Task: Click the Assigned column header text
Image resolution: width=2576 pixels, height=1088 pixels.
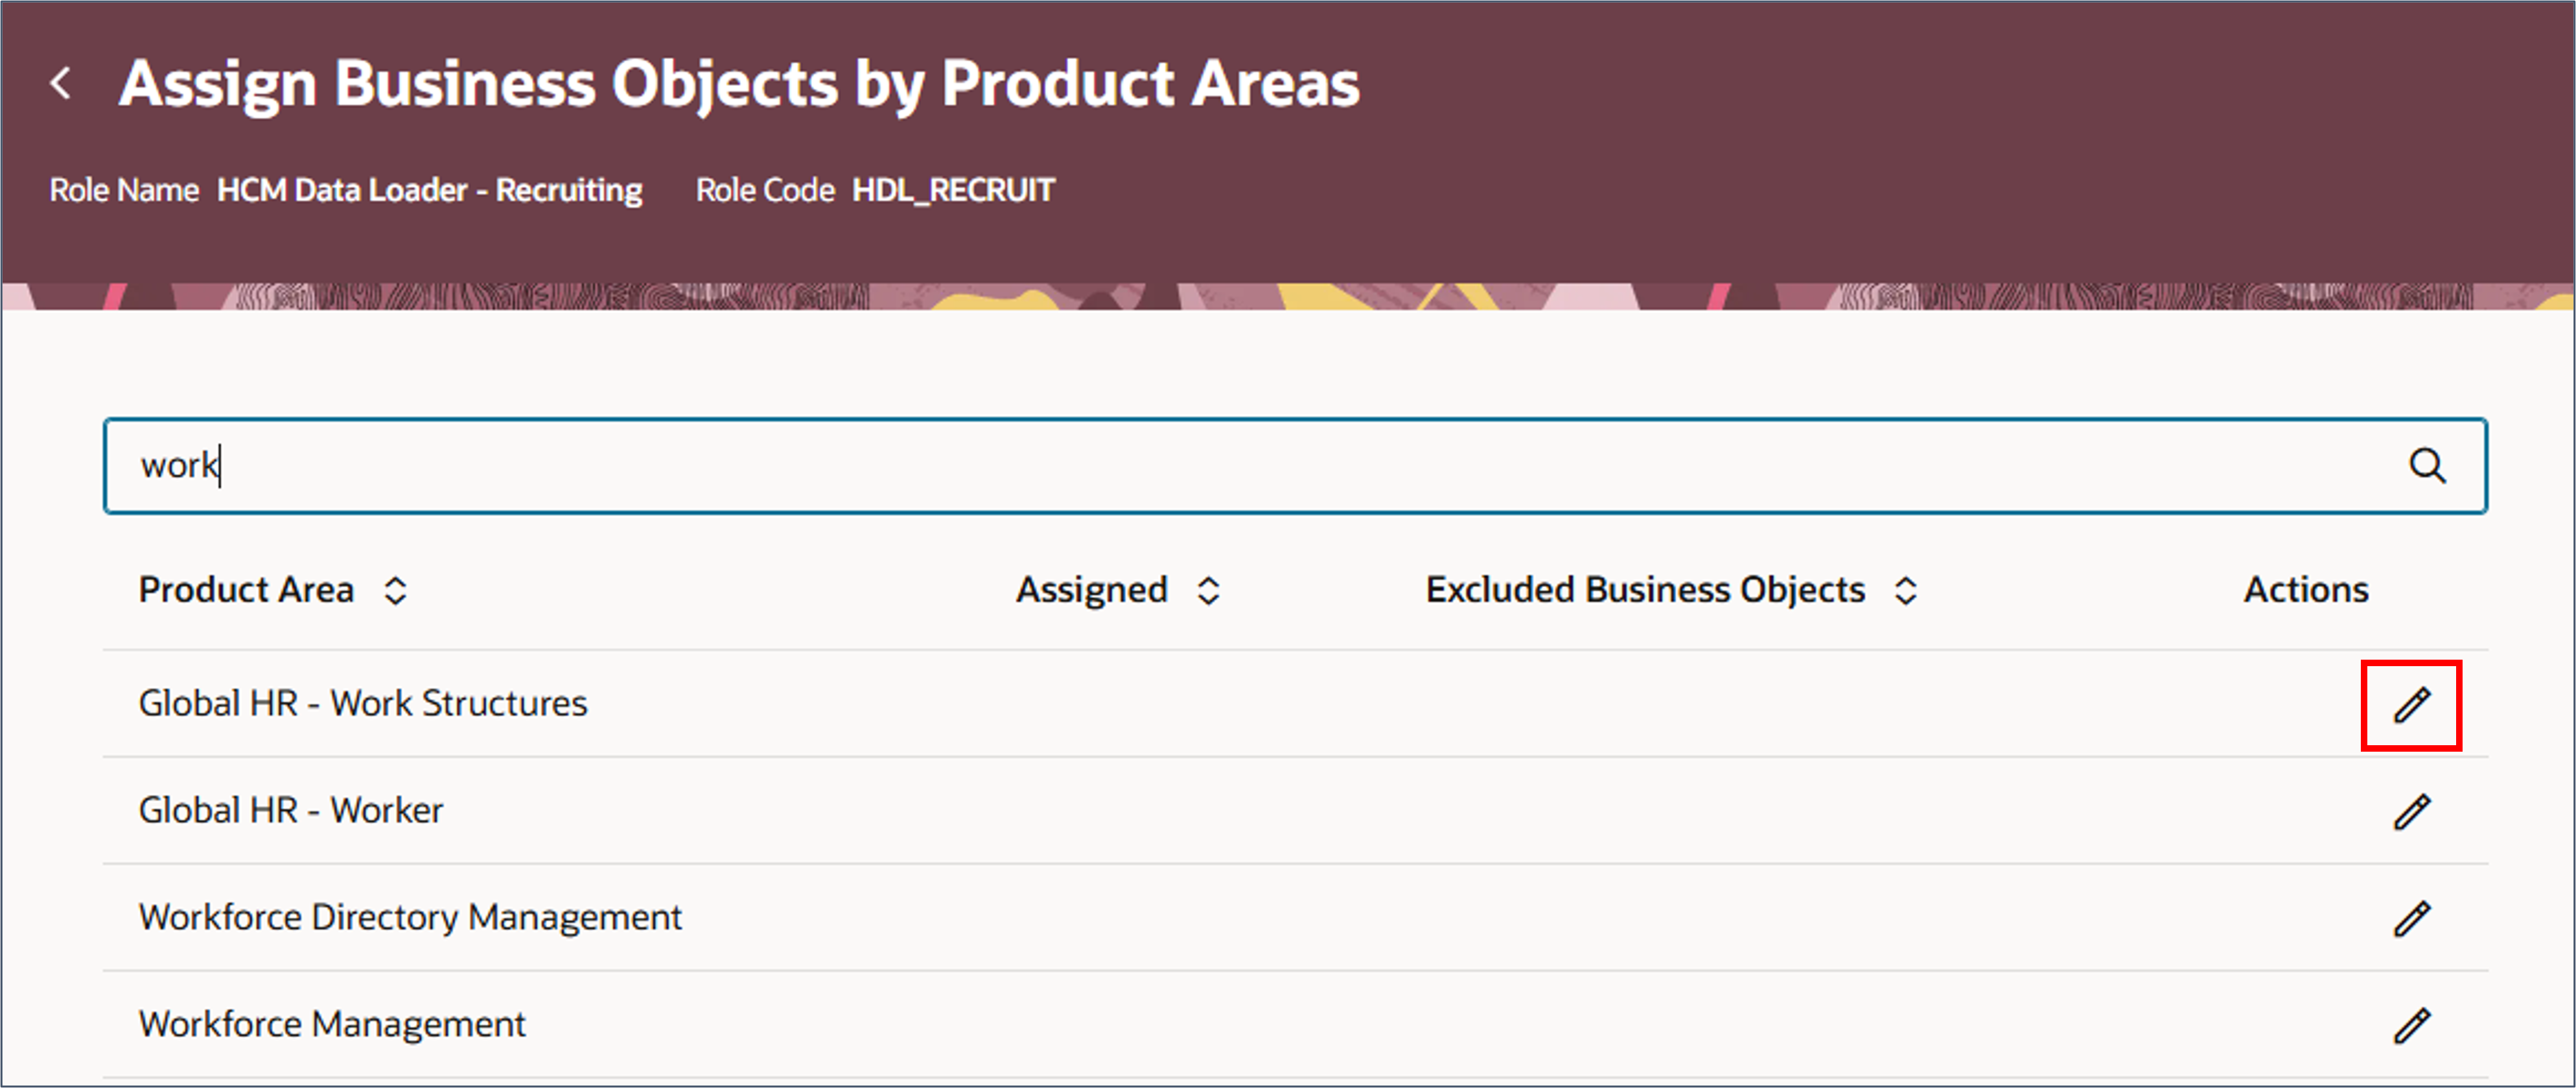Action: tap(1091, 590)
